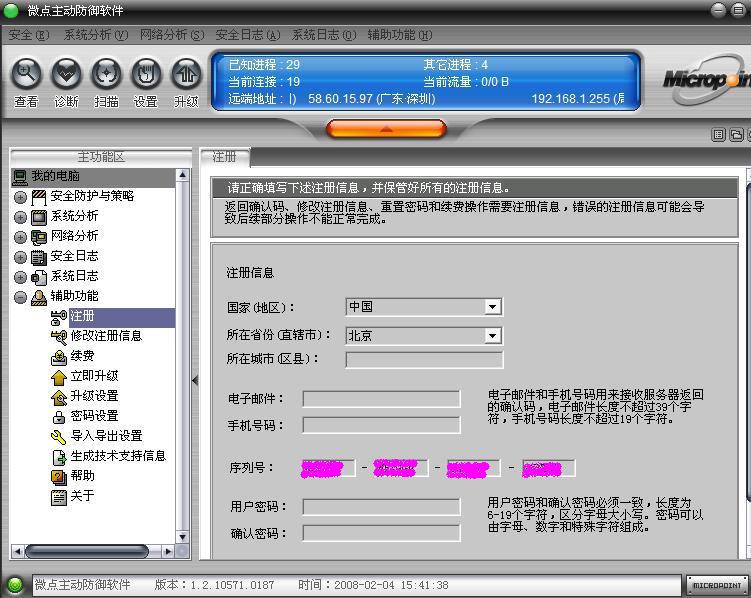This screenshot has height=598, width=751.
Task: Click the tile-windows icon under banner
Action: tap(718, 135)
